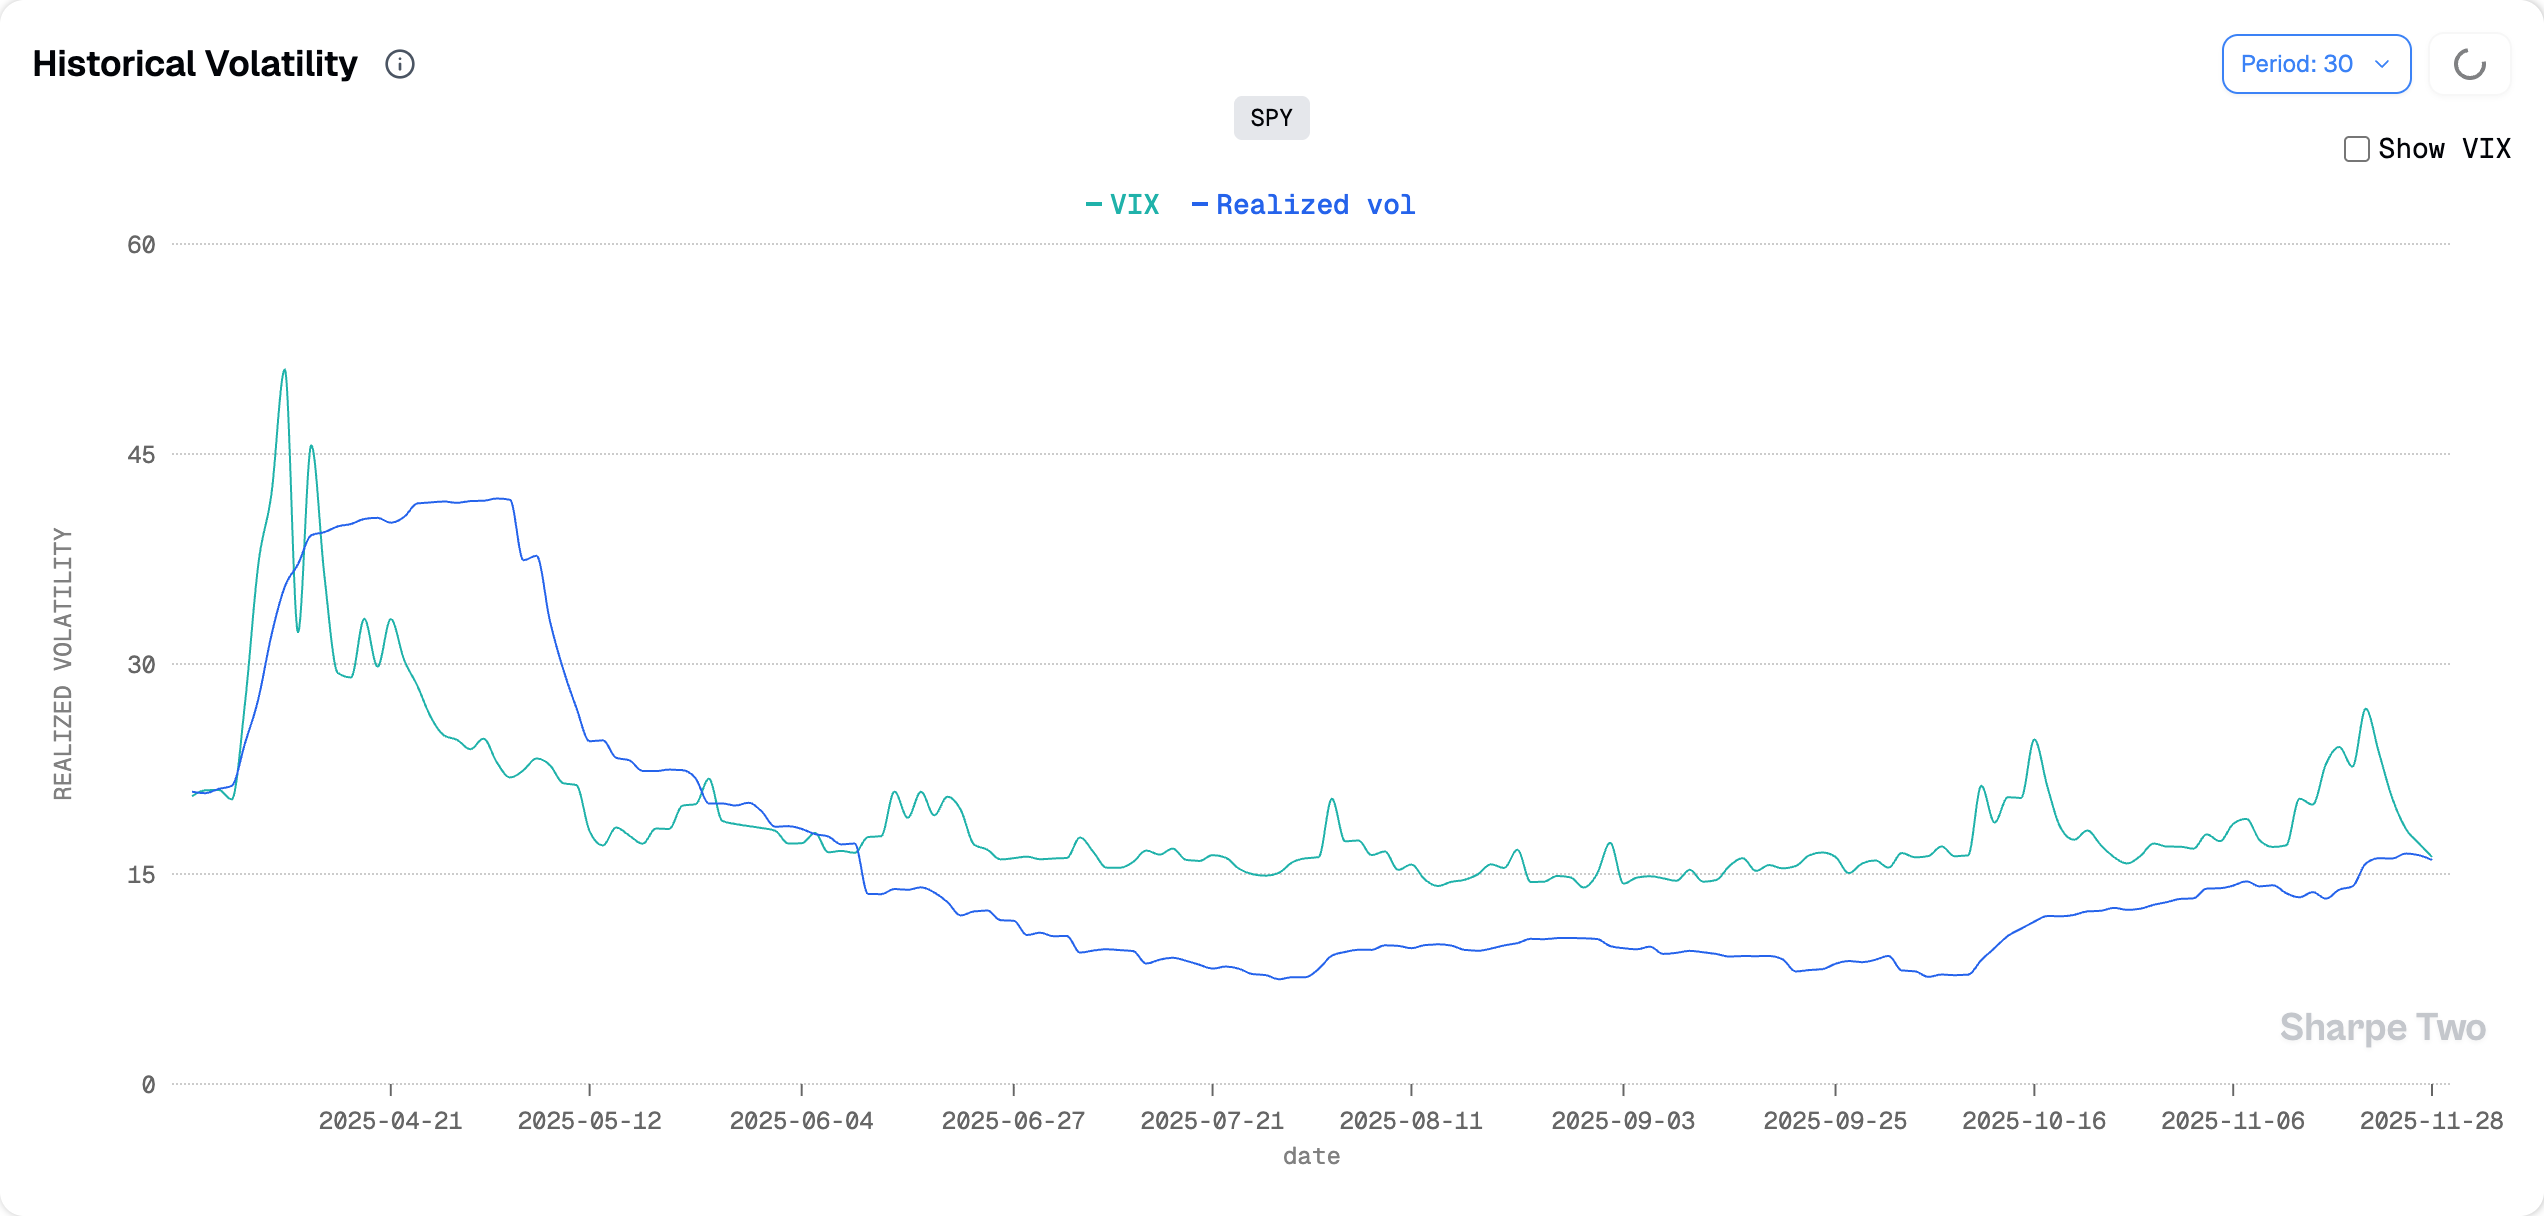
Task: Click the REALIZED VOLATILITY axis title
Action: [63, 664]
